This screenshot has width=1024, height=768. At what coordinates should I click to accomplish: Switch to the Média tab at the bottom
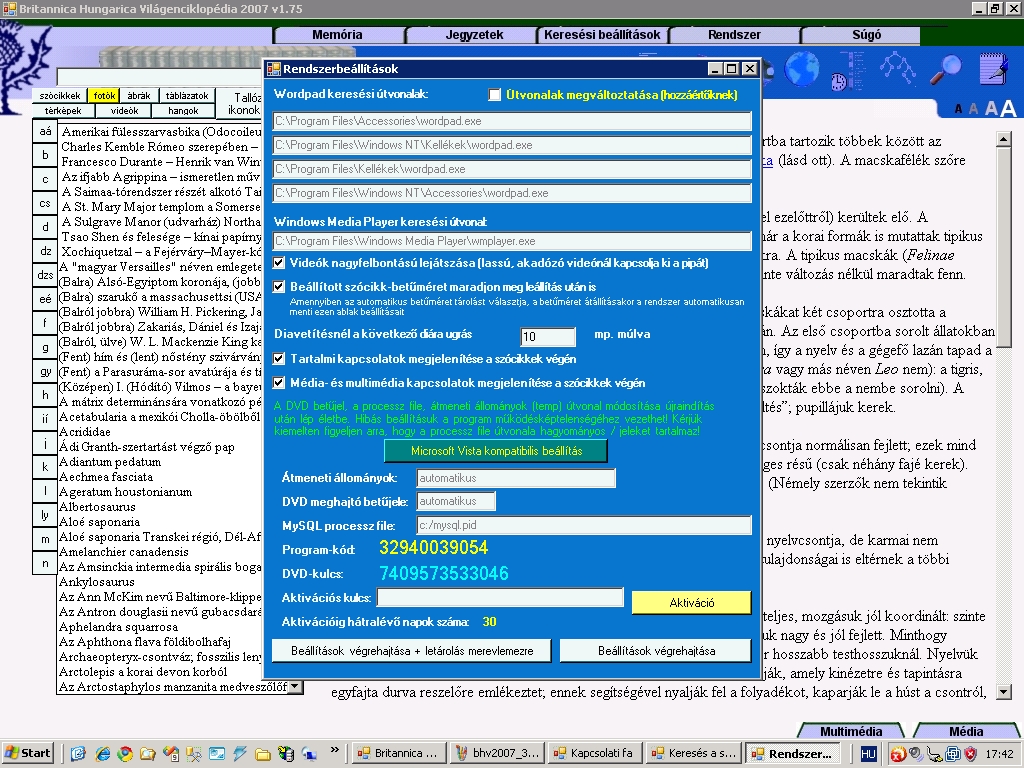(966, 731)
